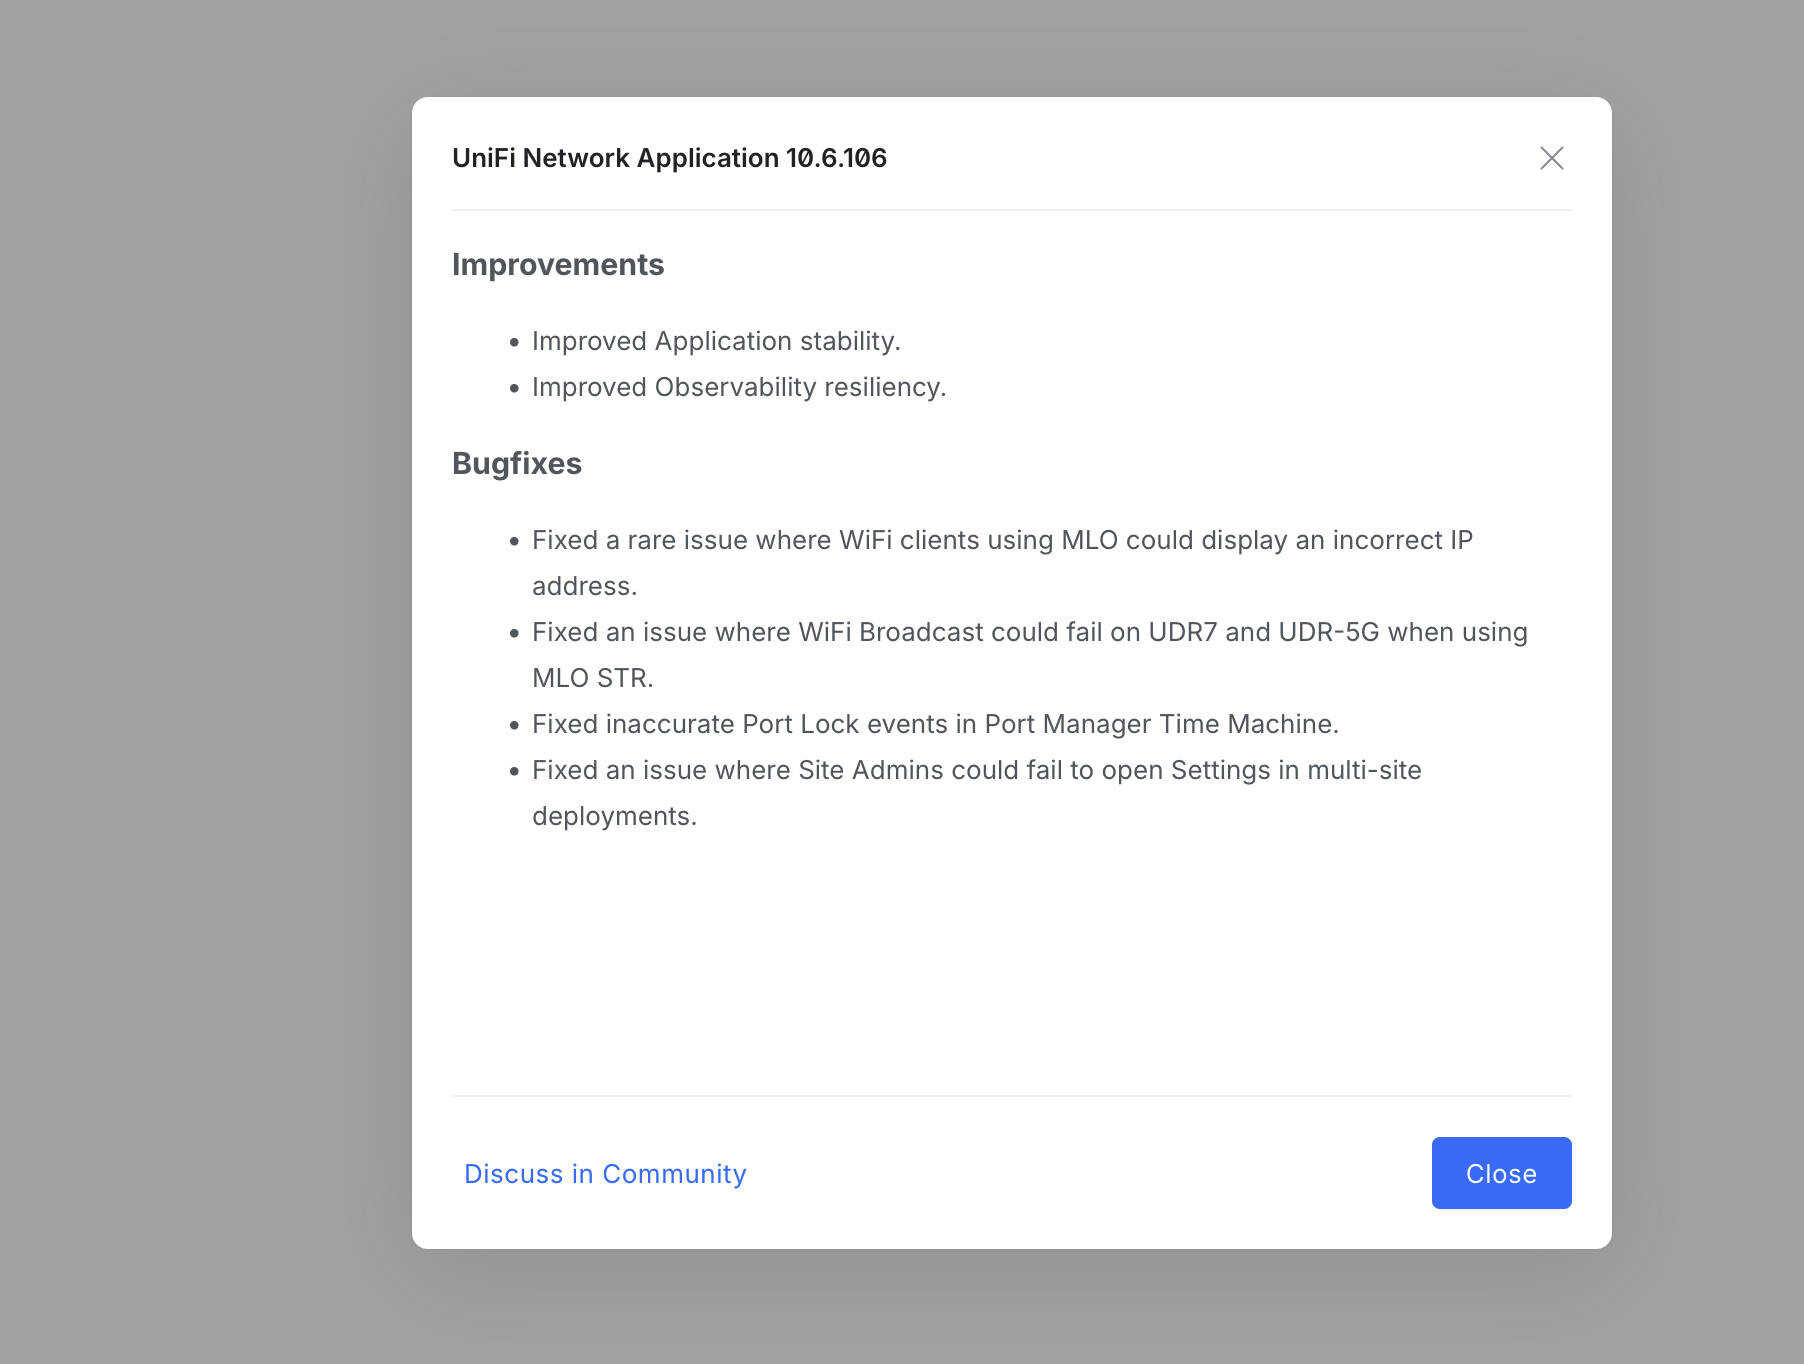Click the blue Close button
Image resolution: width=1804 pixels, height=1364 pixels.
coord(1501,1173)
